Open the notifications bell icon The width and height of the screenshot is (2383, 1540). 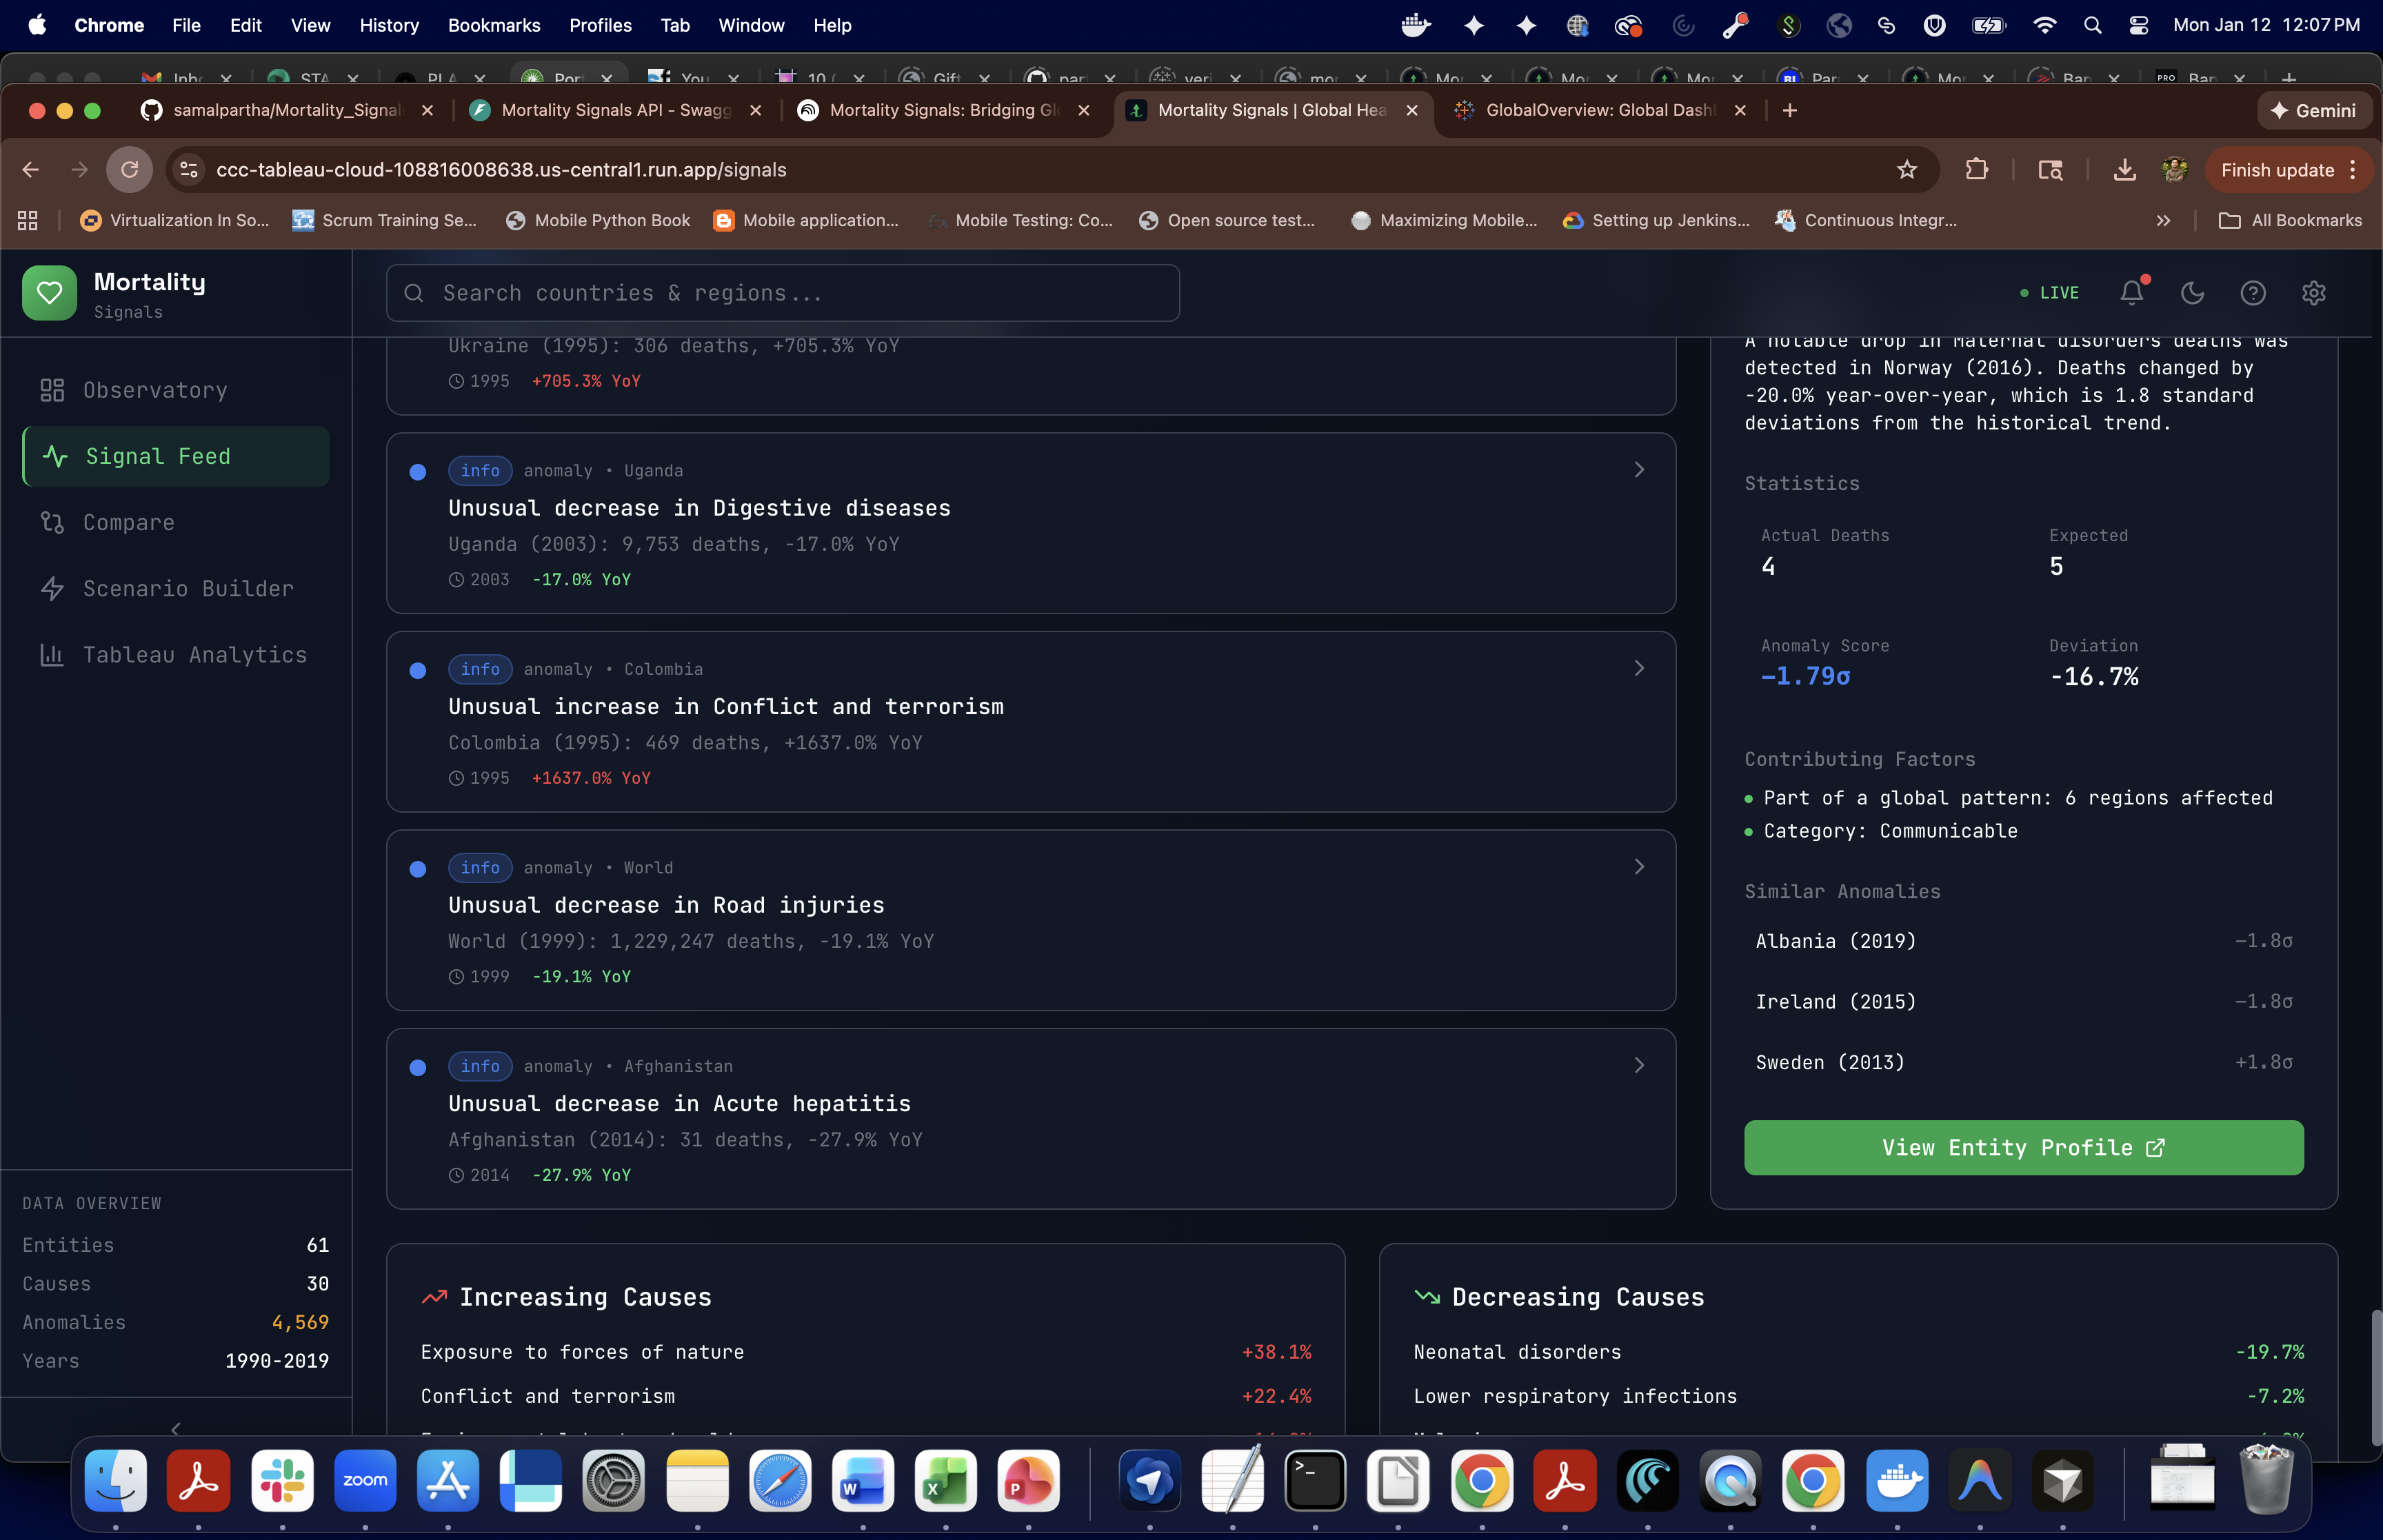pos(2131,292)
